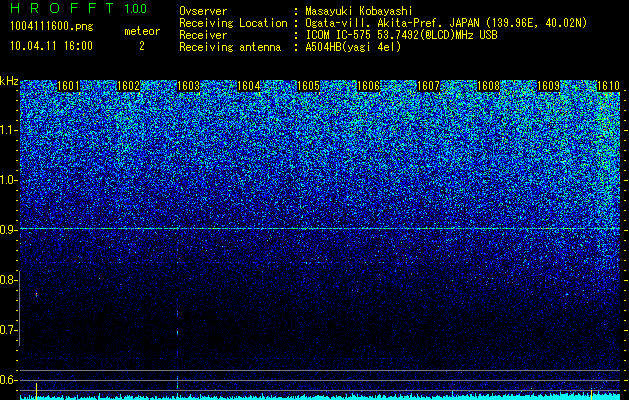The image size is (629, 400).
Task: Click the green carrier line at 0.9 kHz
Action: pyautogui.click(x=320, y=228)
